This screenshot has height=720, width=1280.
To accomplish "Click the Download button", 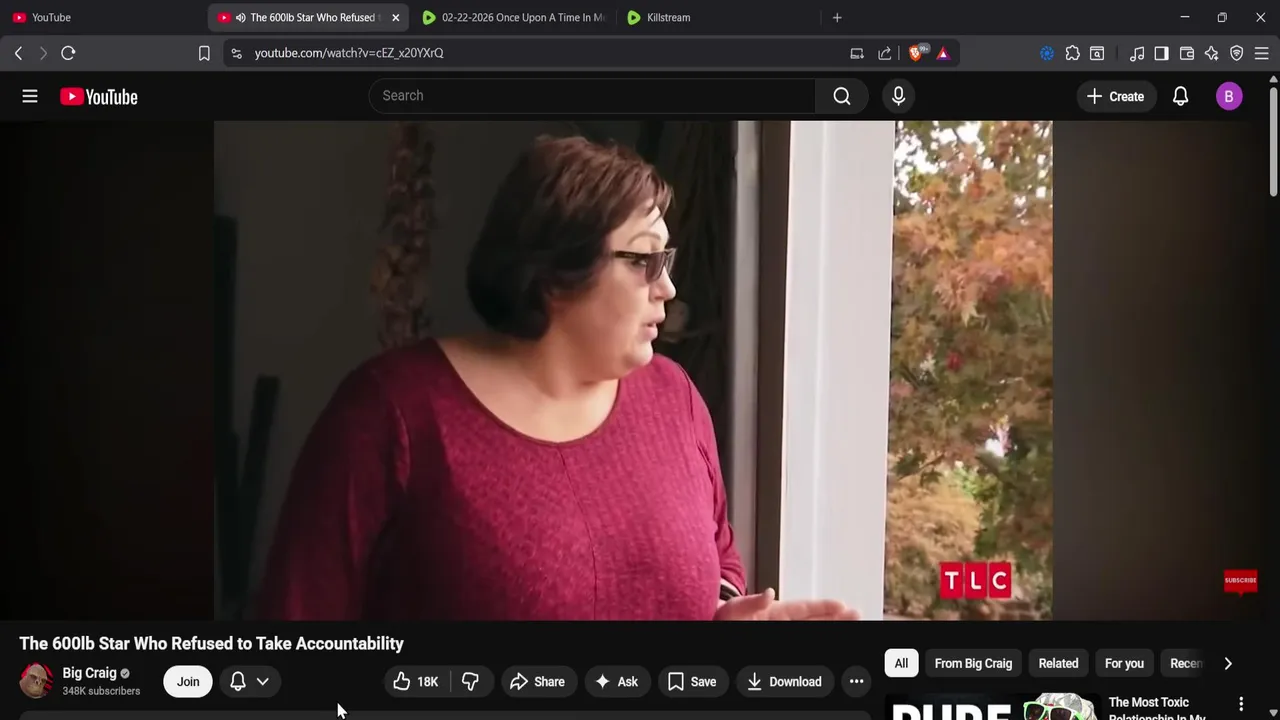I will 784,682.
